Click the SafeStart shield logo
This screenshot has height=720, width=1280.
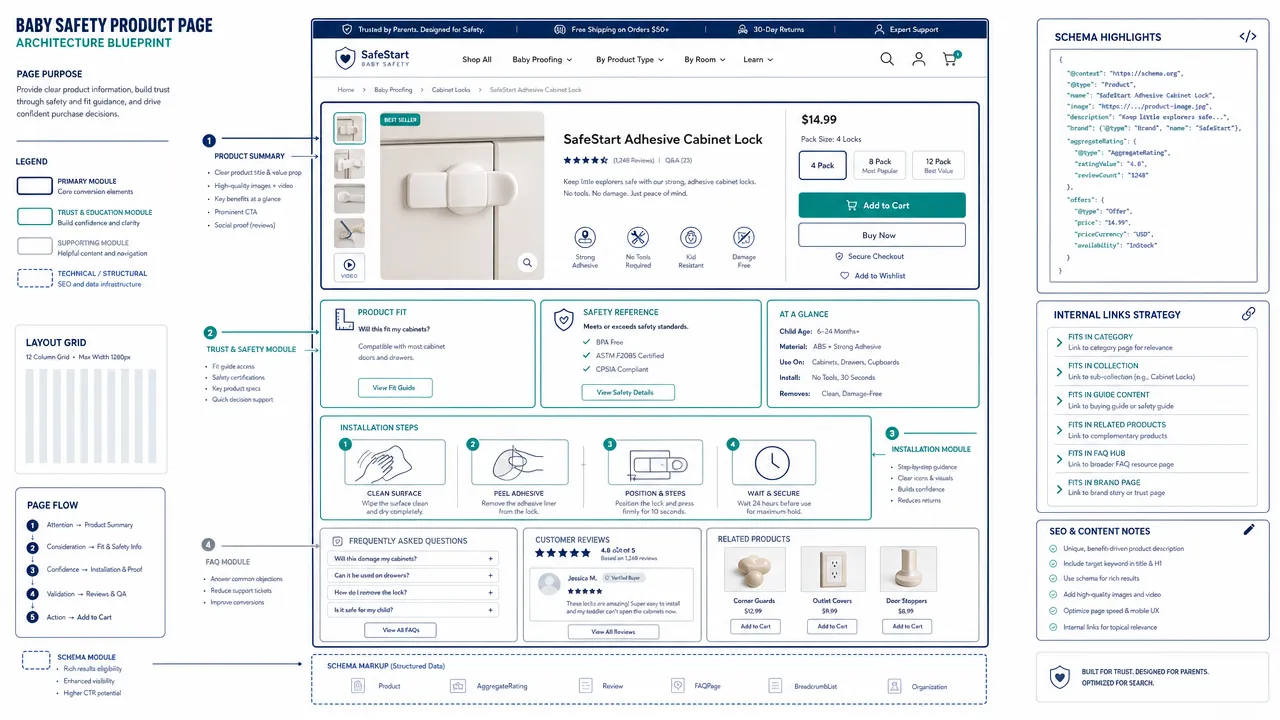tap(345, 58)
